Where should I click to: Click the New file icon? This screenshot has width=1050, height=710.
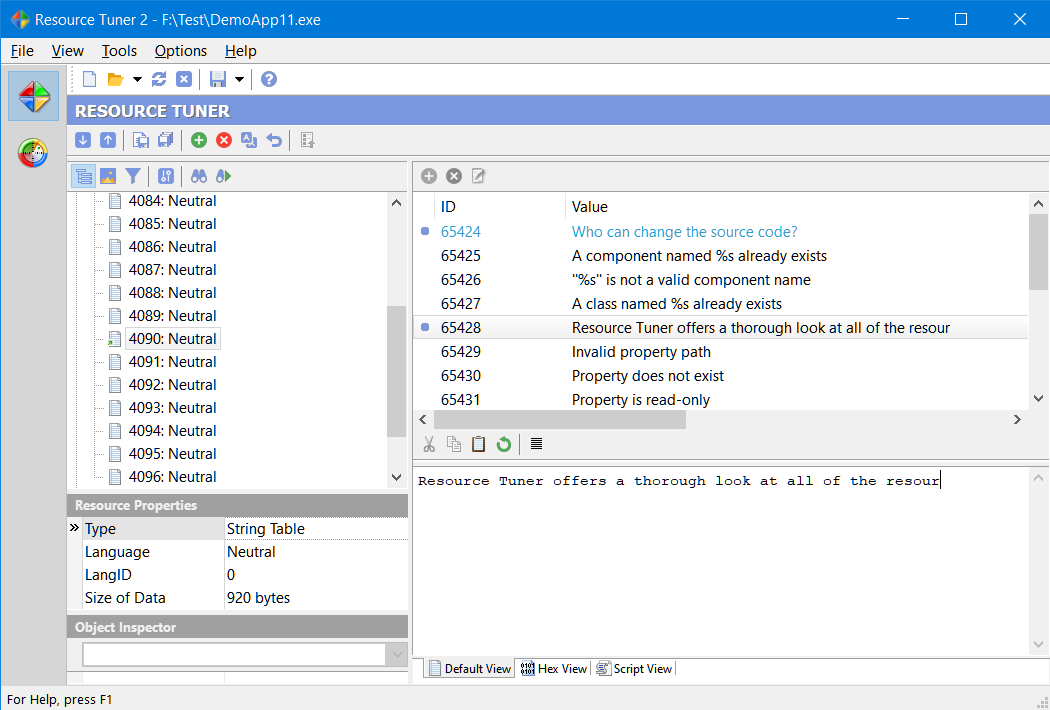click(89, 79)
